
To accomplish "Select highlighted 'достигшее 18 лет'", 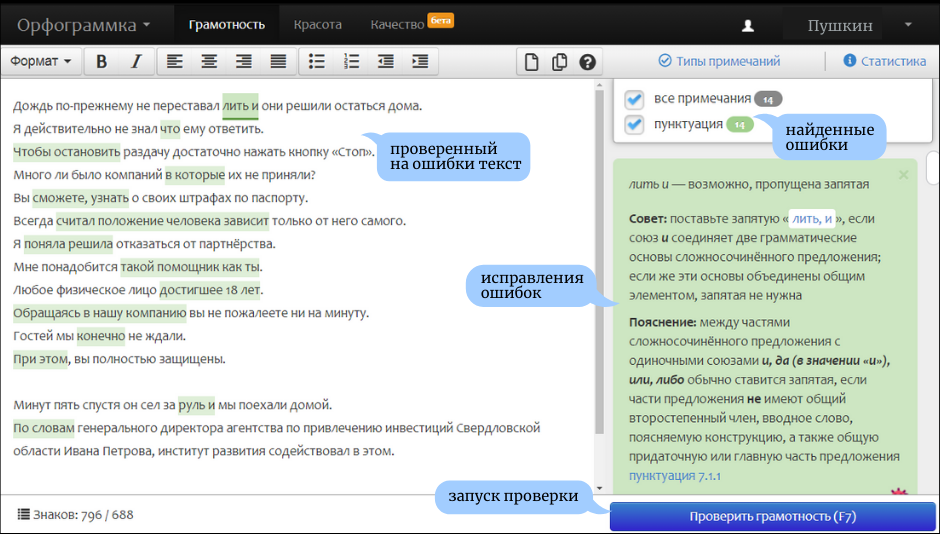I will (x=210, y=290).
